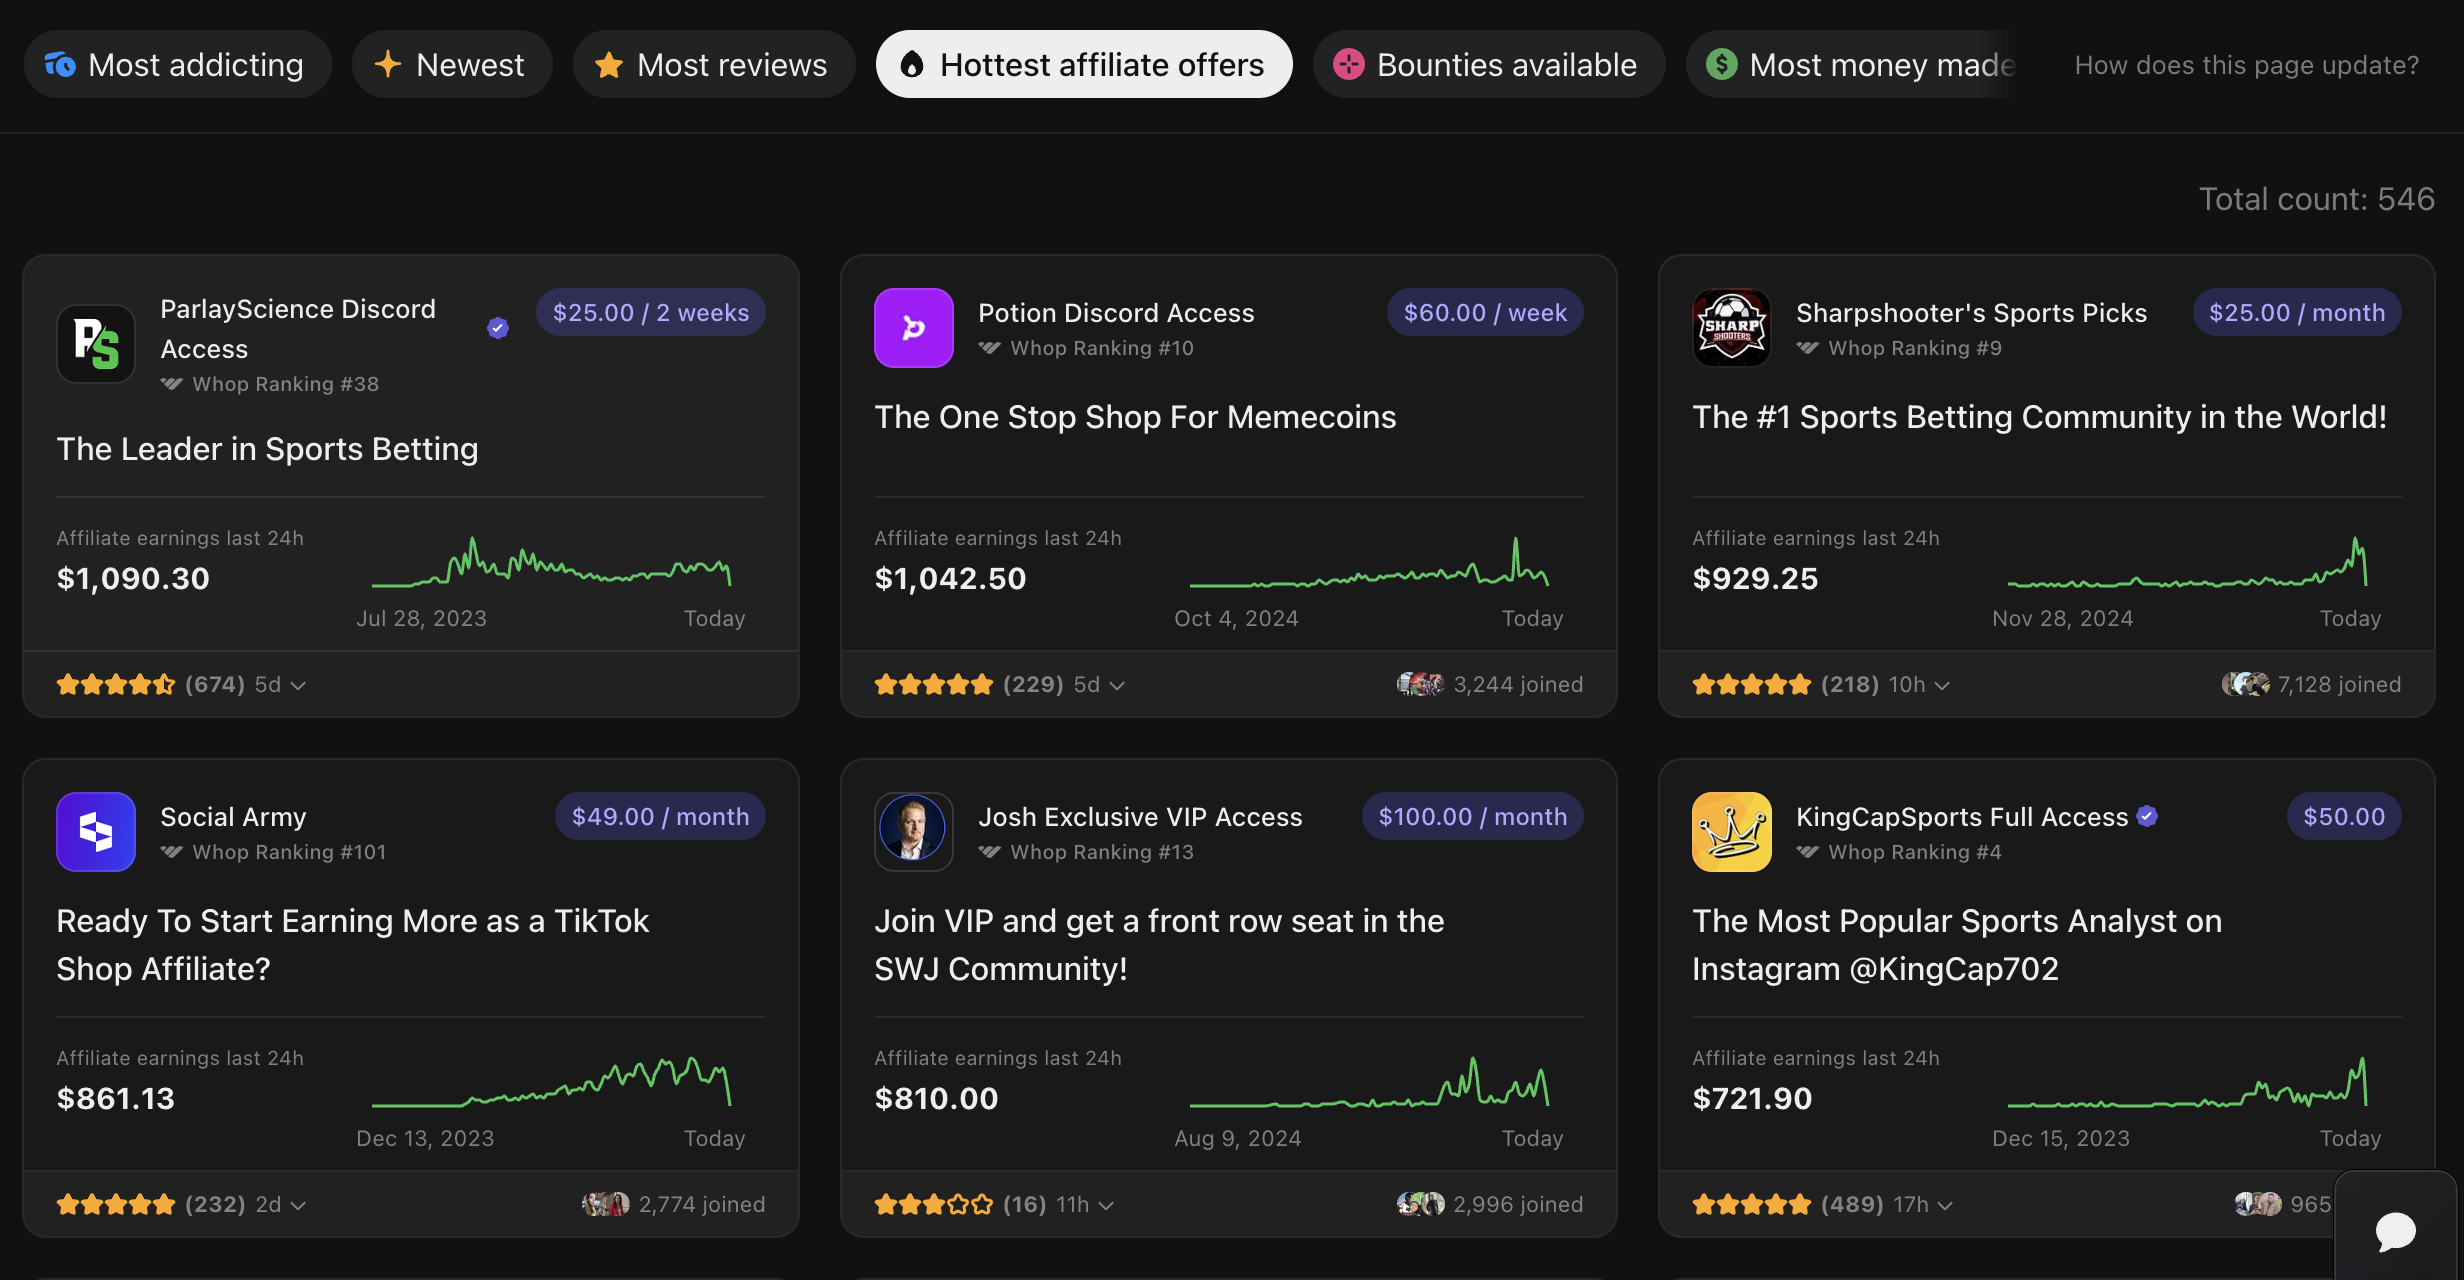Click the dollar icon on Most money made

tap(1721, 64)
